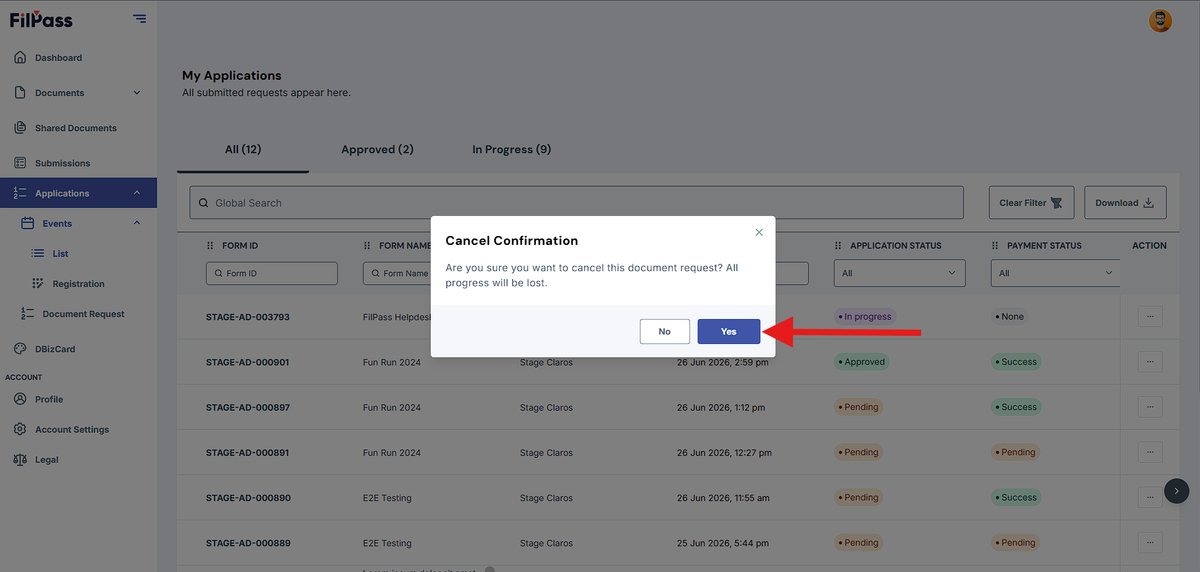This screenshot has width=1200, height=572.
Task: Open the Application Status filter dropdown
Action: 900,273
